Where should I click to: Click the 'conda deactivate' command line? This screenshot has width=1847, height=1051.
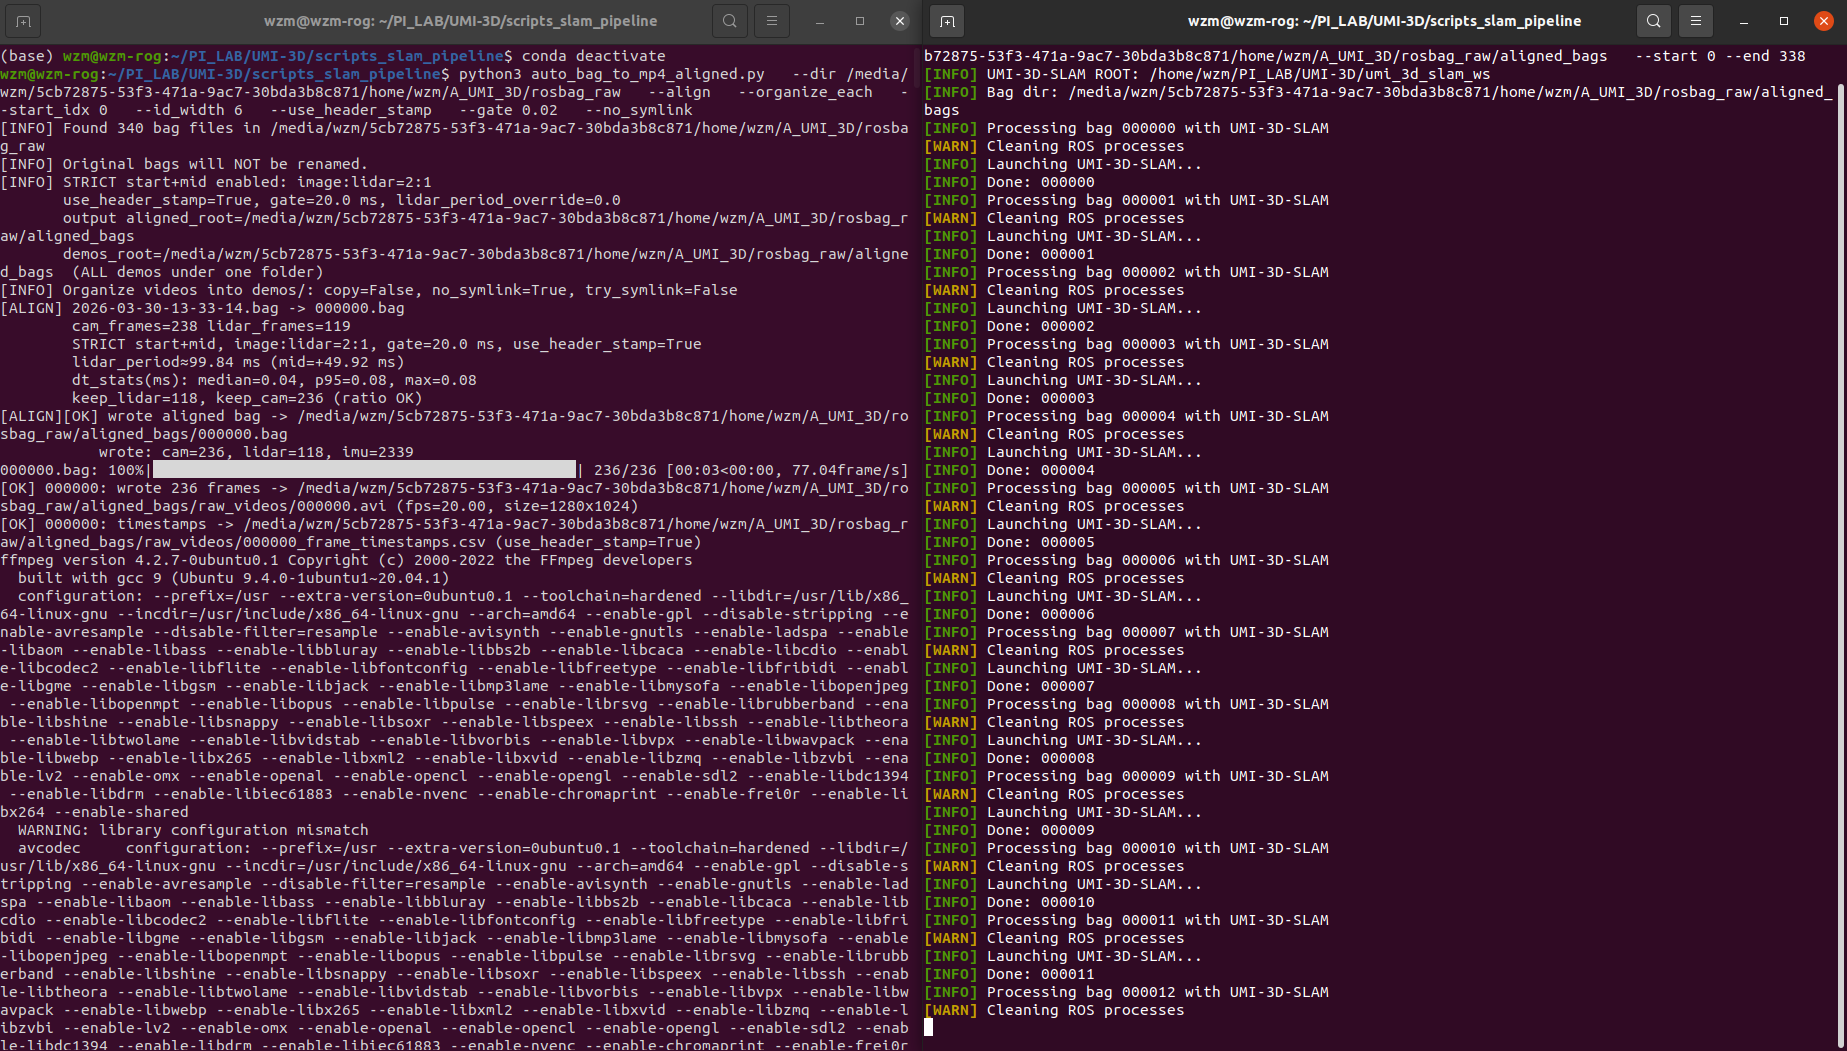coord(593,56)
